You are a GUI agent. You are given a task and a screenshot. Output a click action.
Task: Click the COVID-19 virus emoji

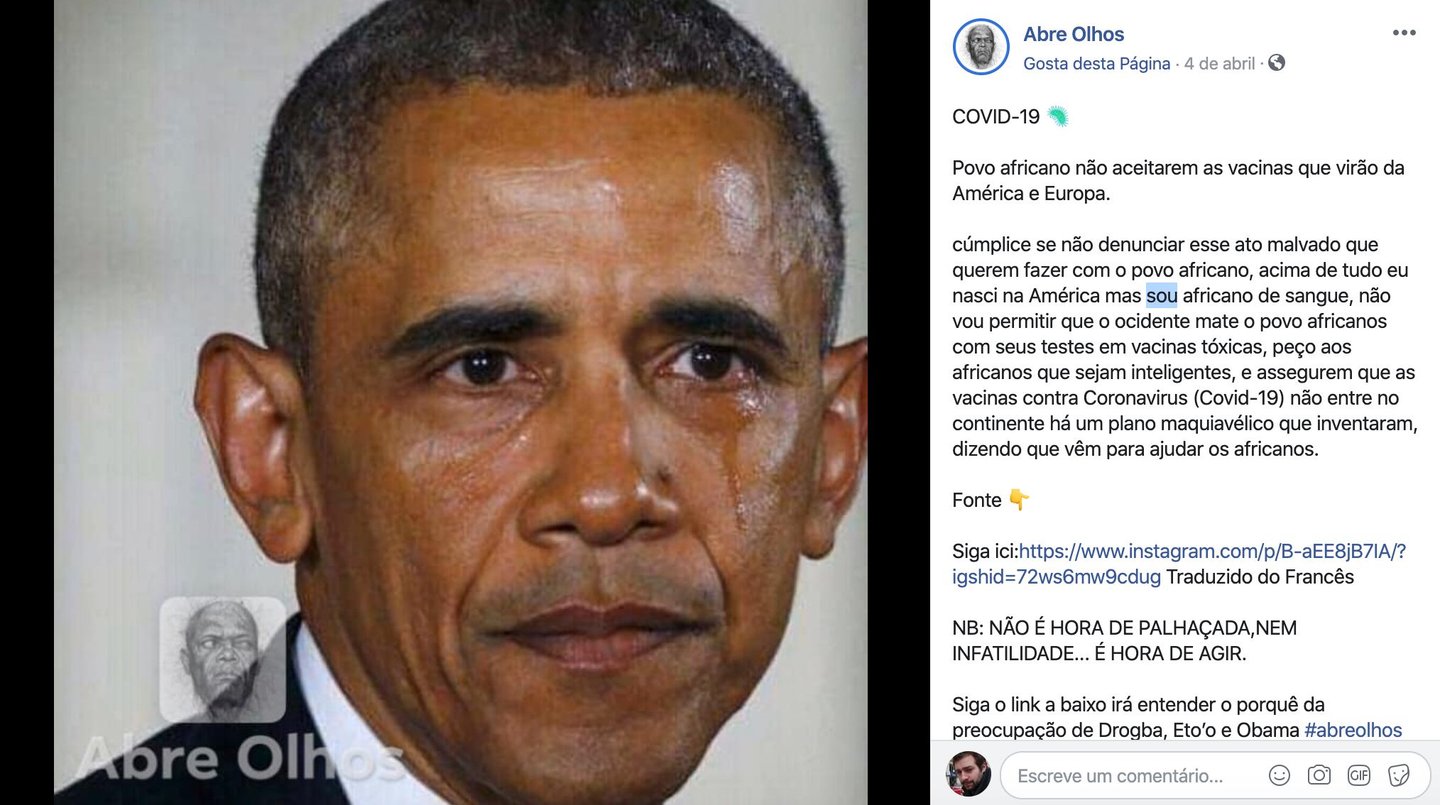click(x=1058, y=117)
